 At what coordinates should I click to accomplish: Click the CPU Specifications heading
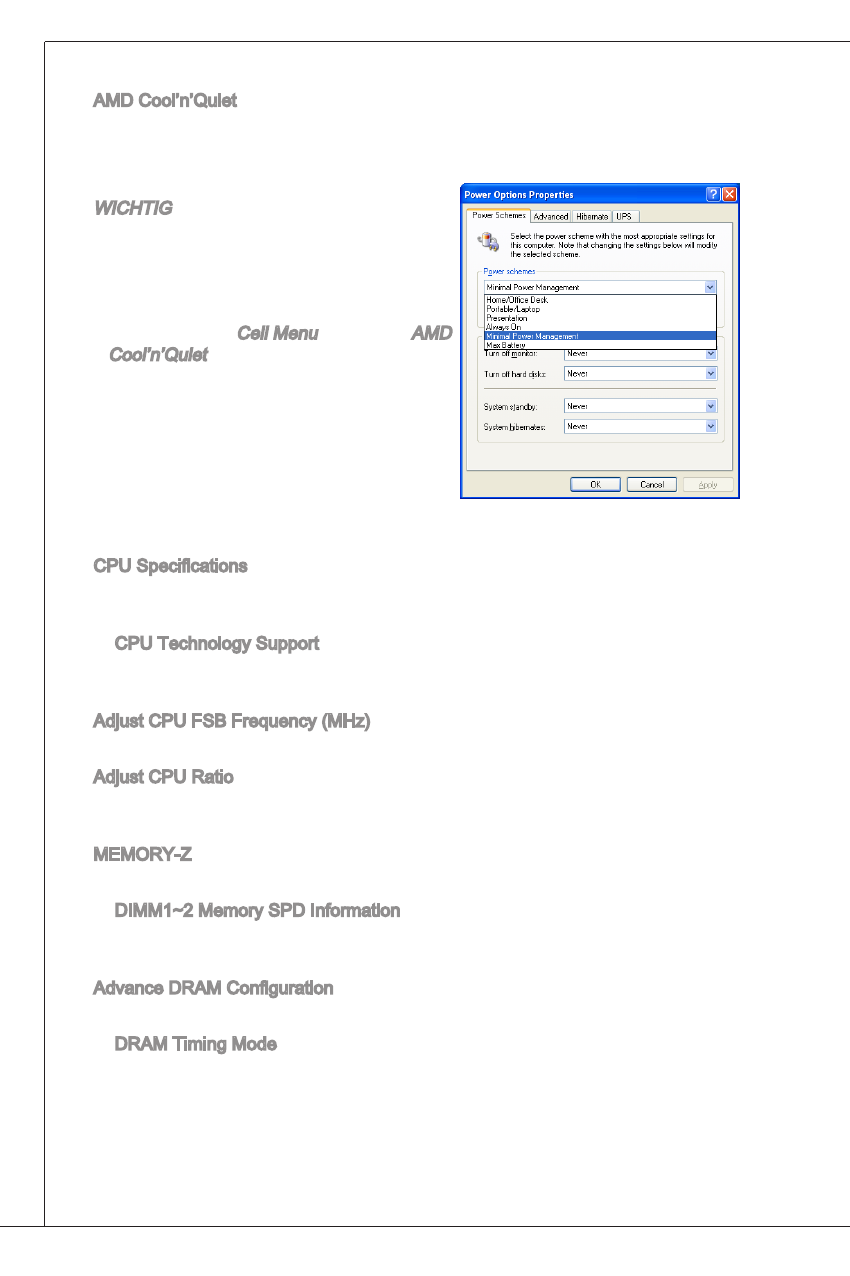tap(170, 565)
